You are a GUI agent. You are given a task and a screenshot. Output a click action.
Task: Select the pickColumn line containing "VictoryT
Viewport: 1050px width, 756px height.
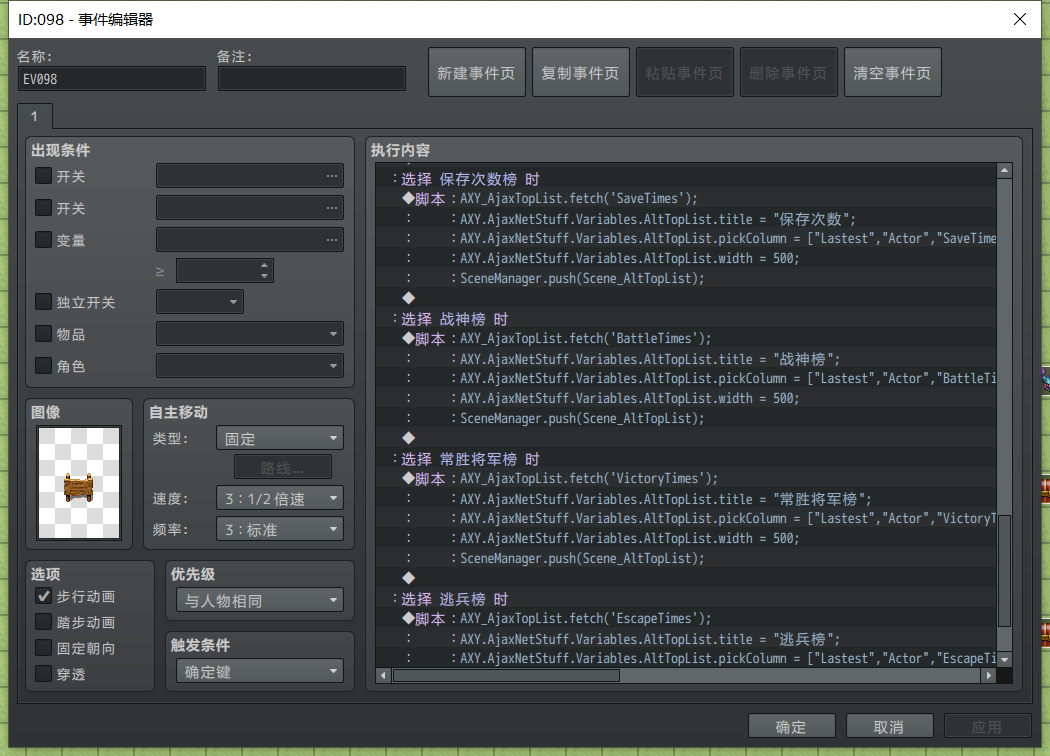click(686, 518)
